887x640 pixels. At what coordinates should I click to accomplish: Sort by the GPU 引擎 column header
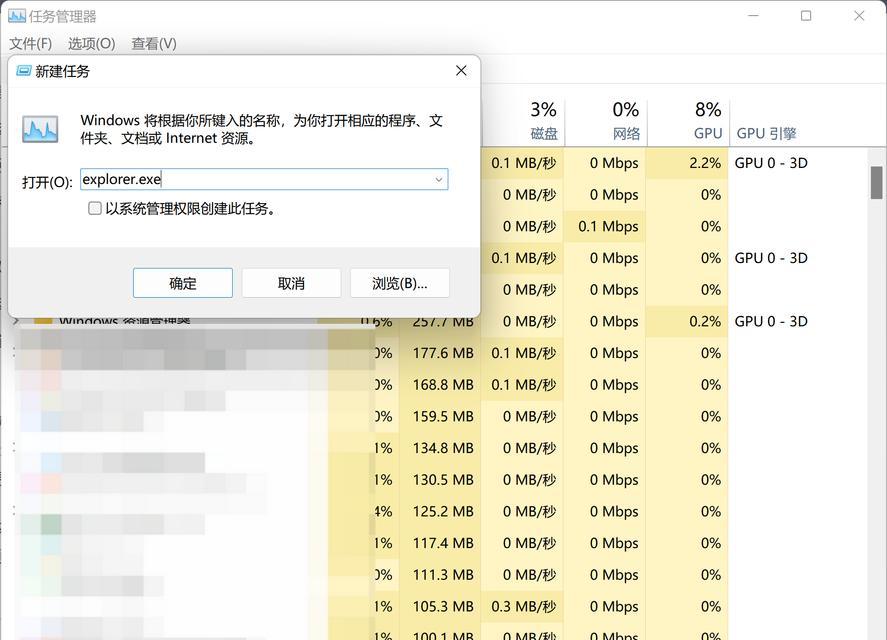(x=767, y=134)
